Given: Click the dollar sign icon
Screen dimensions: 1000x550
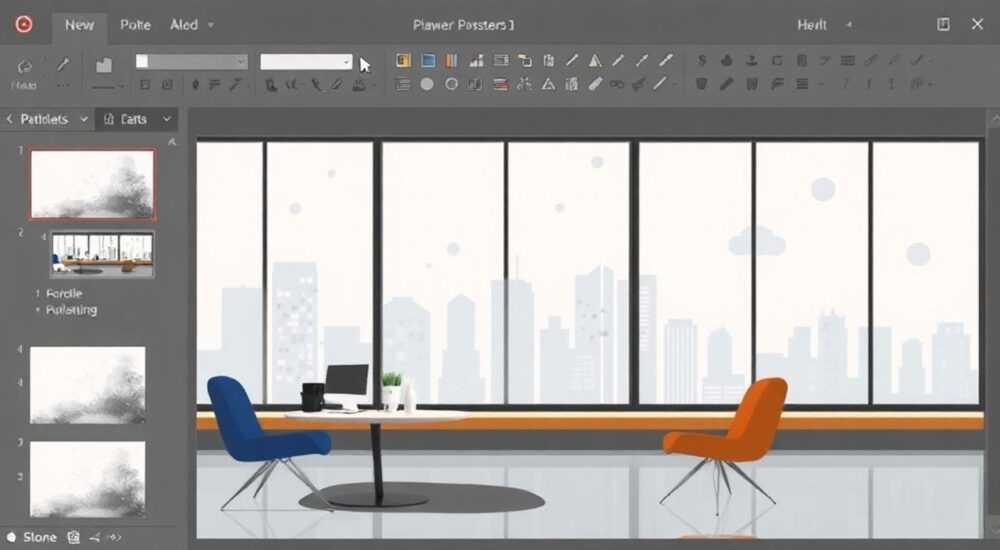Looking at the screenshot, I should [702, 61].
